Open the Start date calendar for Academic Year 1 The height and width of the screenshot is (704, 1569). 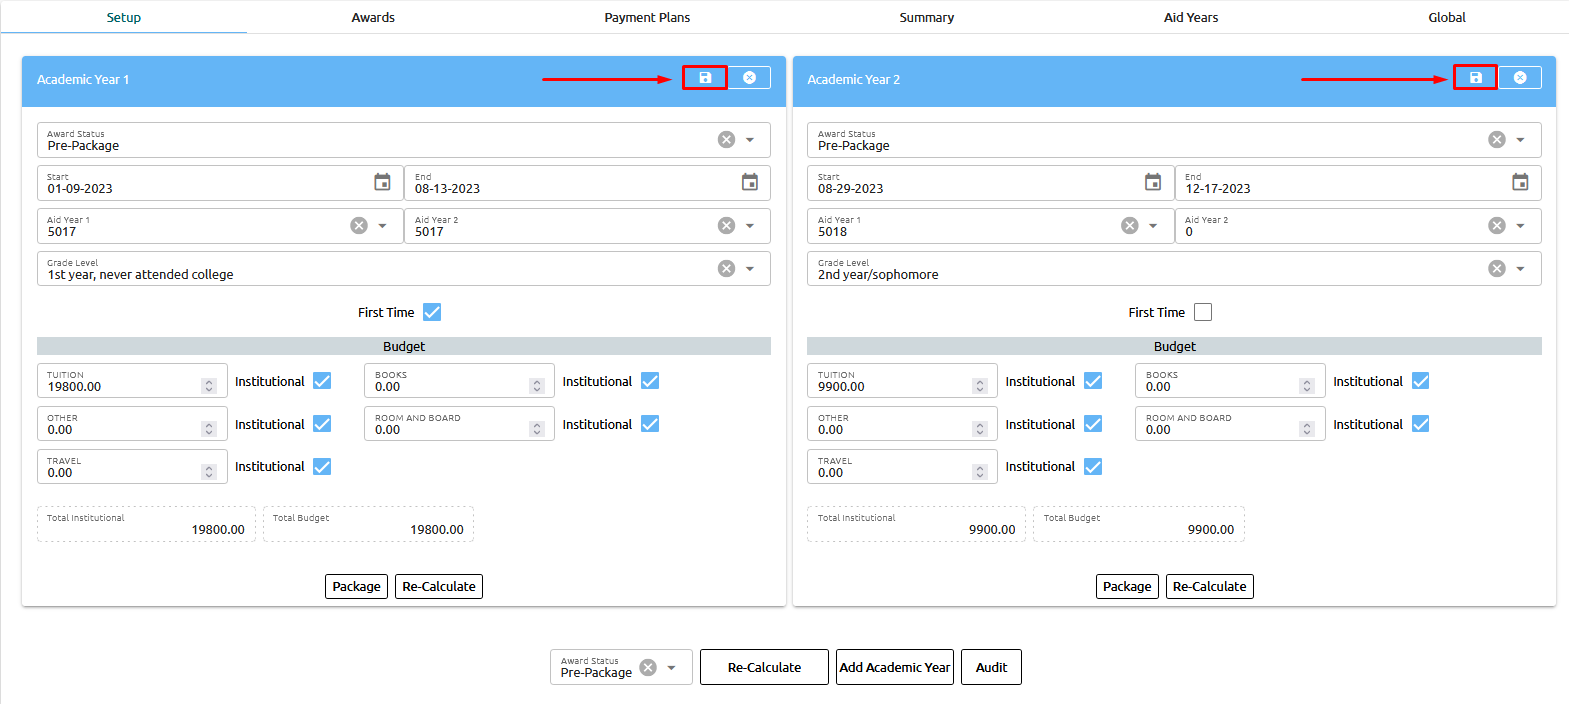click(x=382, y=182)
